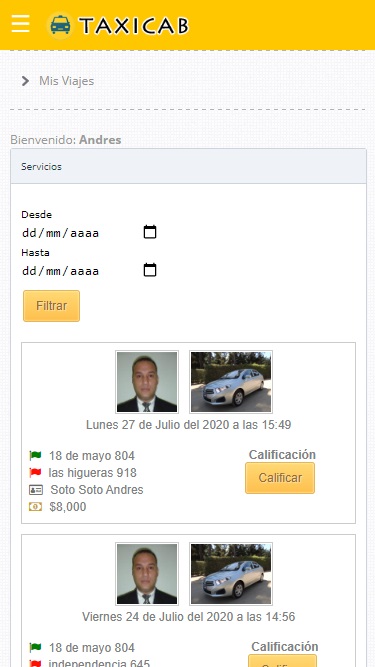Open the Mis Viajes breadcrumb
The height and width of the screenshot is (667, 375).
tap(67, 81)
